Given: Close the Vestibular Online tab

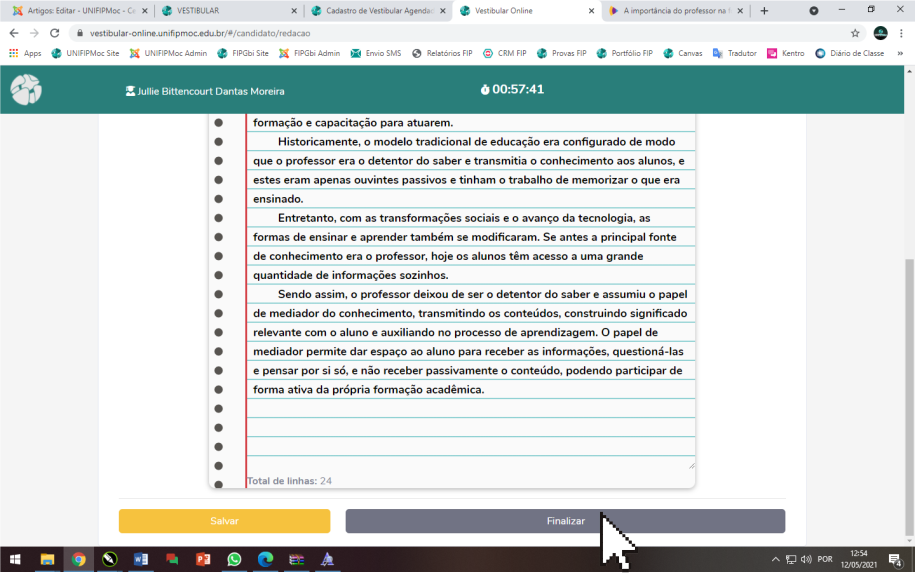Looking at the screenshot, I should pos(591,11).
